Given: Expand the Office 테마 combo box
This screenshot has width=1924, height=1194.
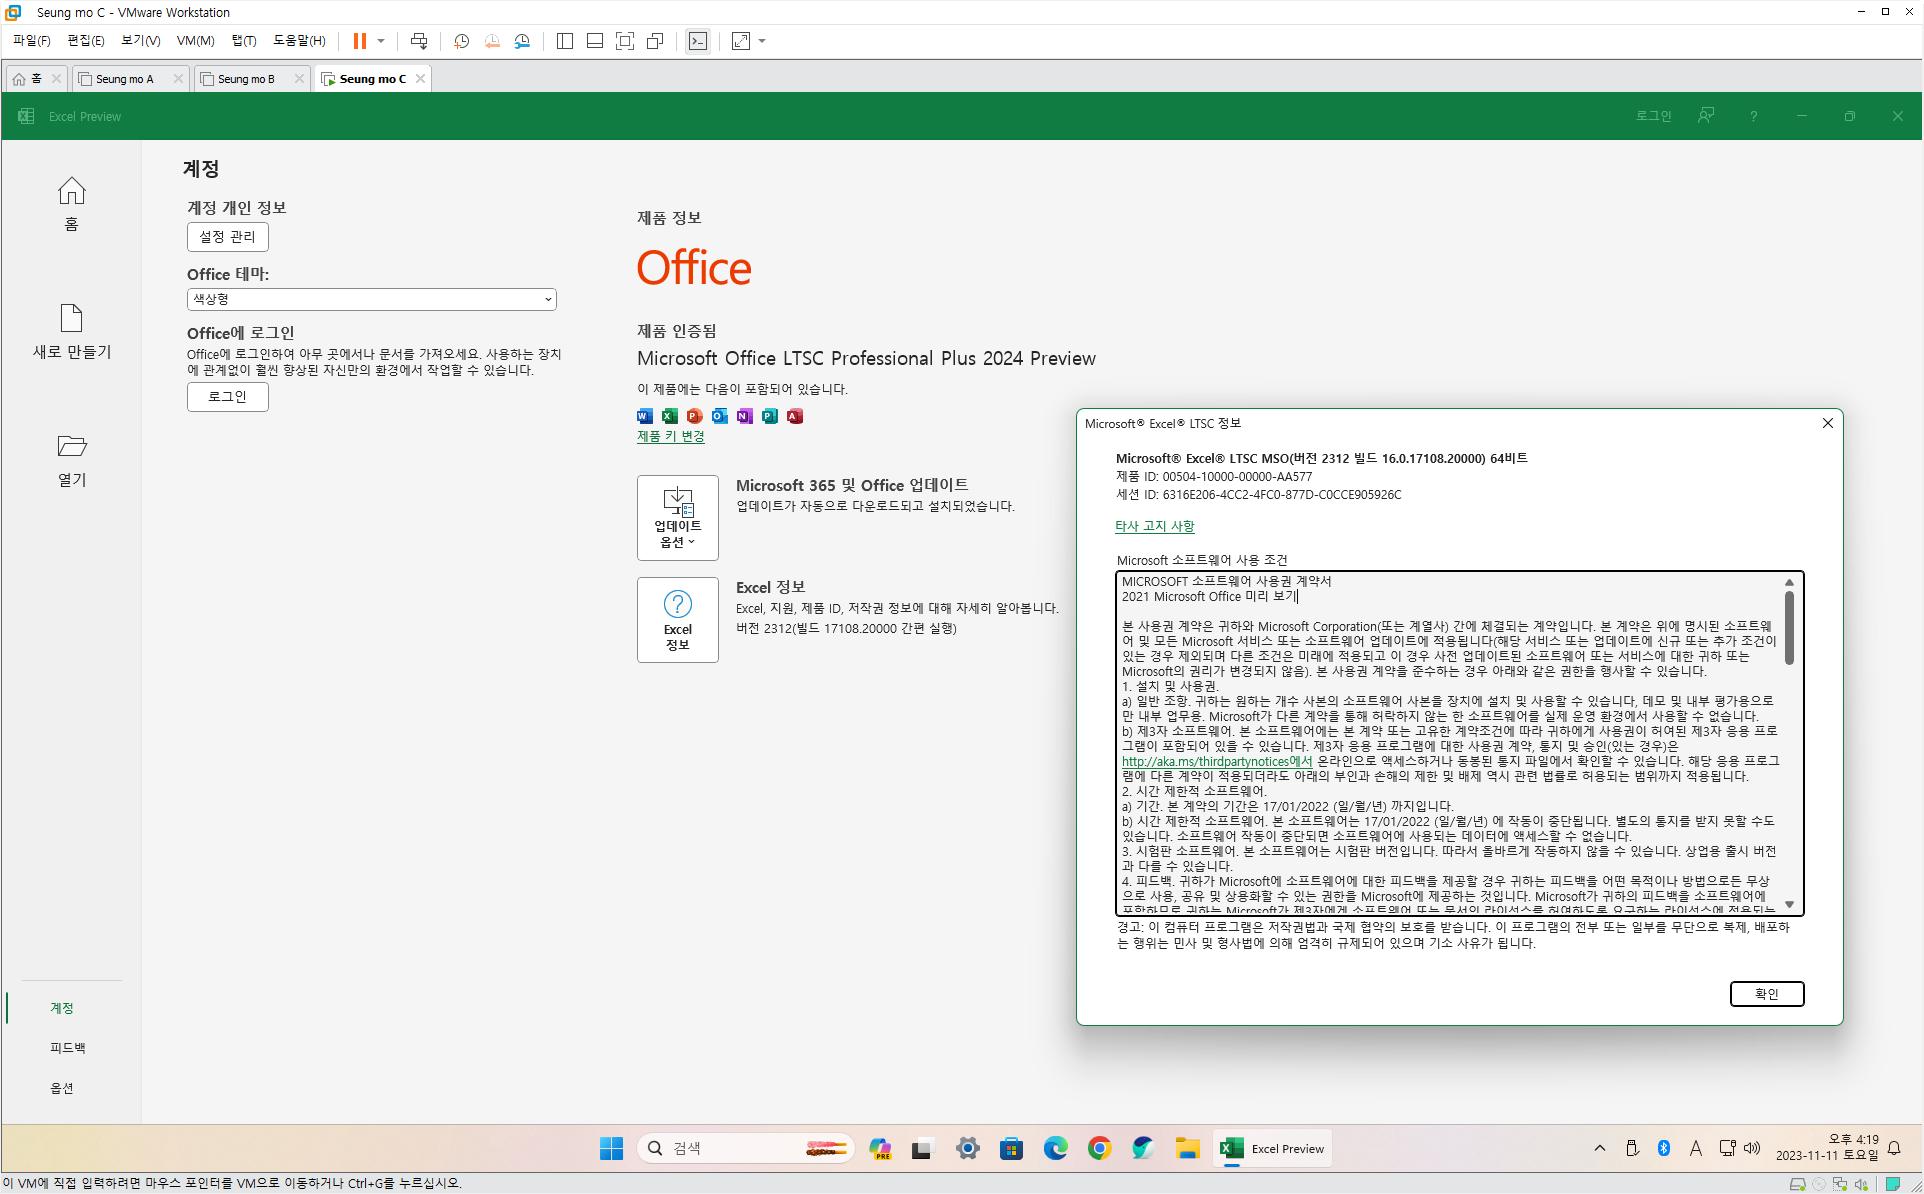Looking at the screenshot, I should 371,299.
